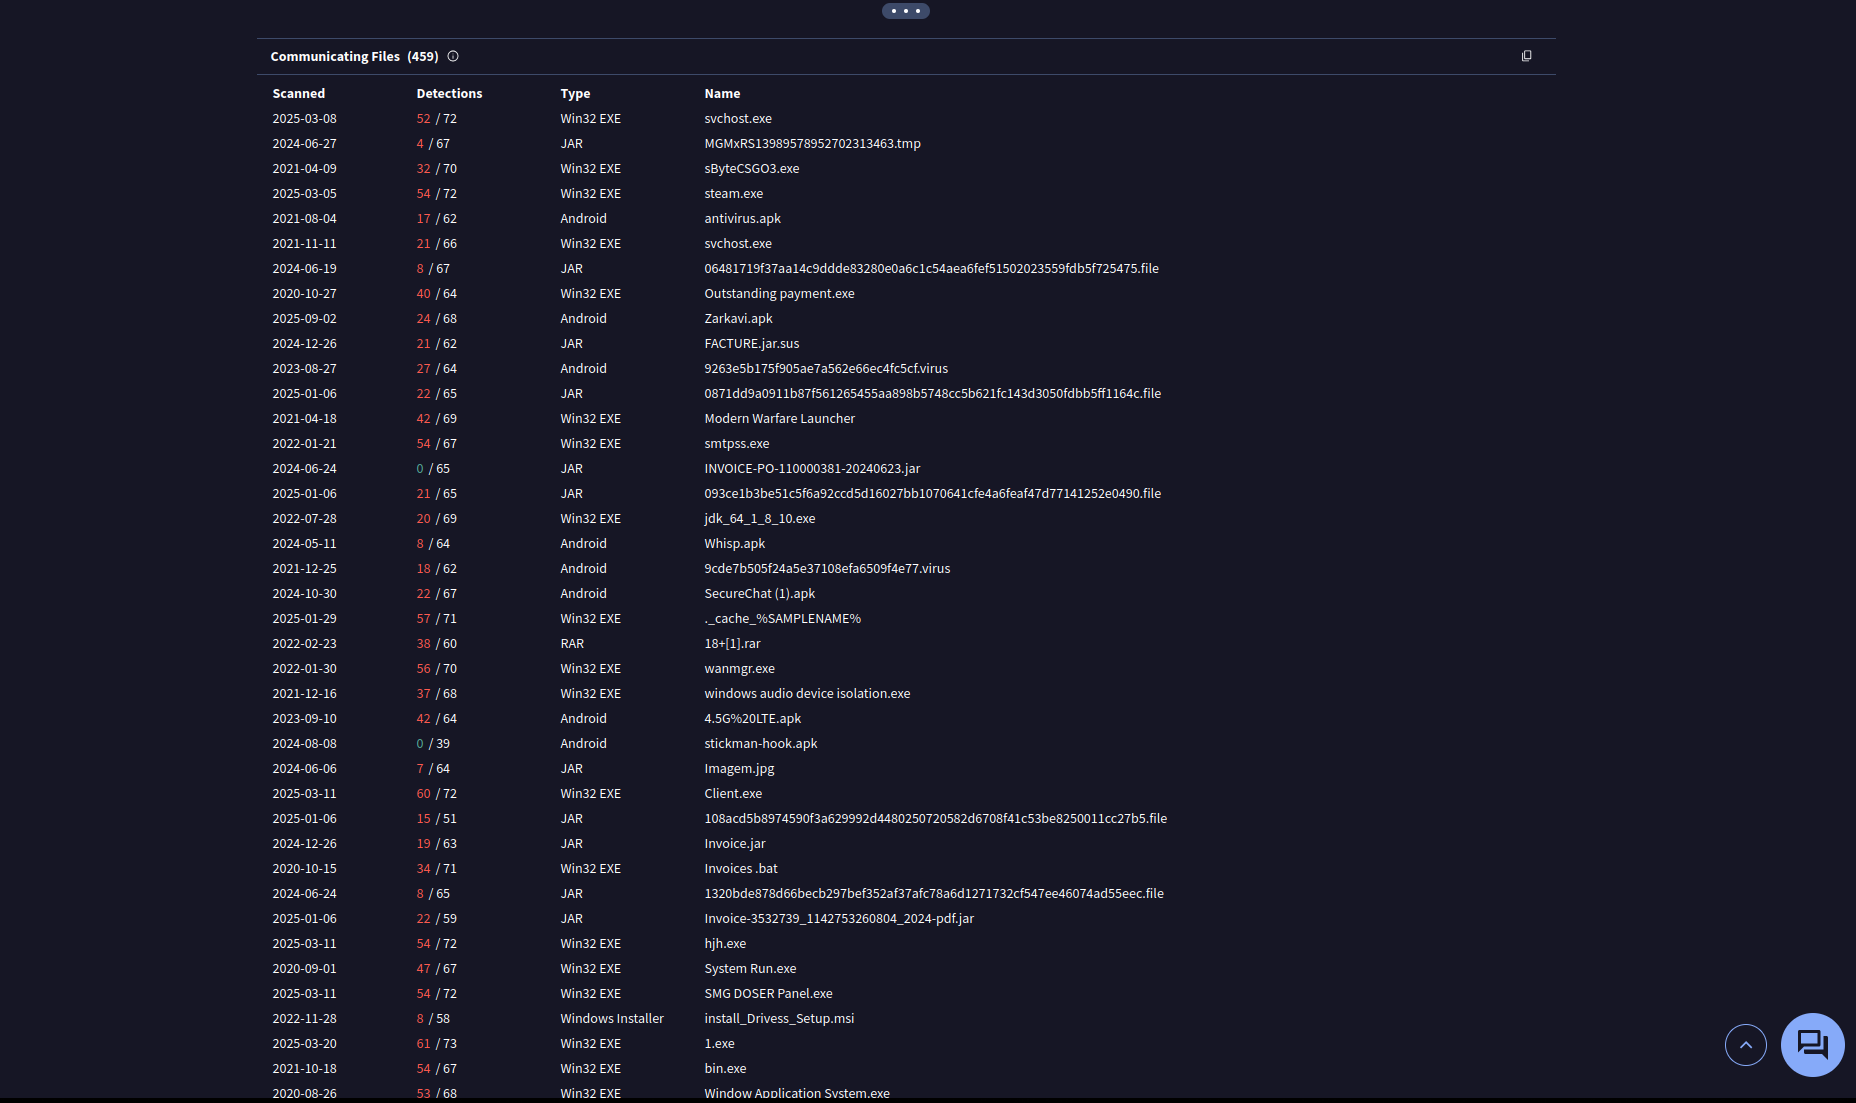Click the Whisp.apk file name
This screenshot has height=1103, width=1856.
click(x=734, y=544)
